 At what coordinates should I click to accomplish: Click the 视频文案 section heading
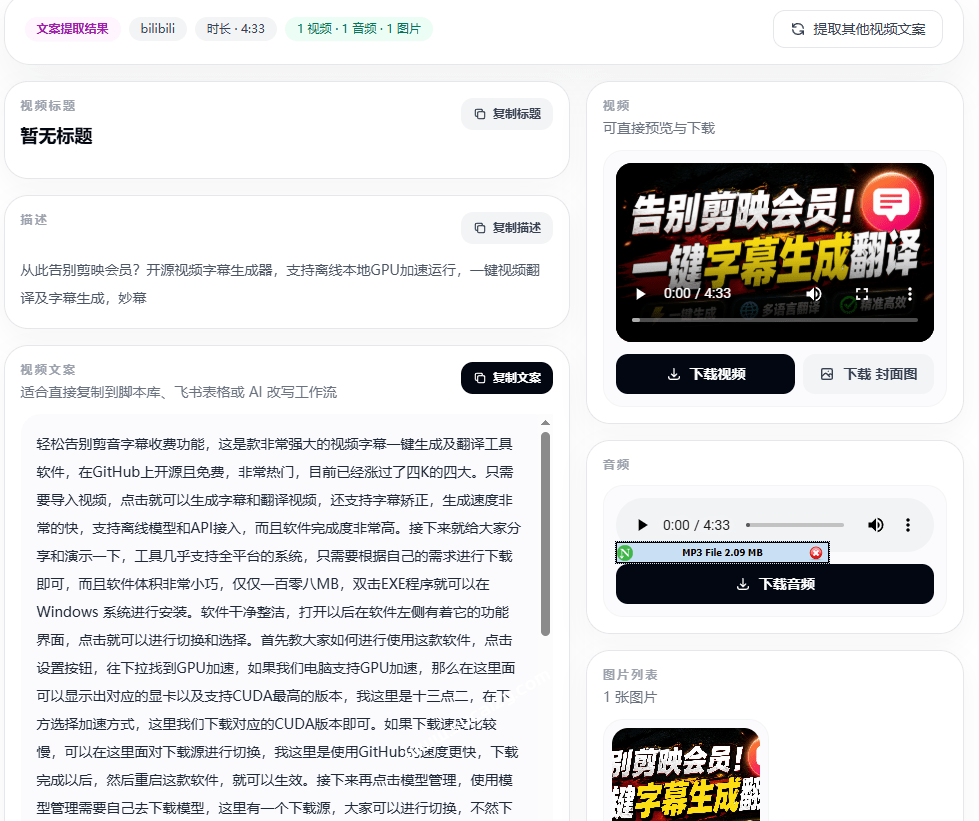click(x=47, y=370)
